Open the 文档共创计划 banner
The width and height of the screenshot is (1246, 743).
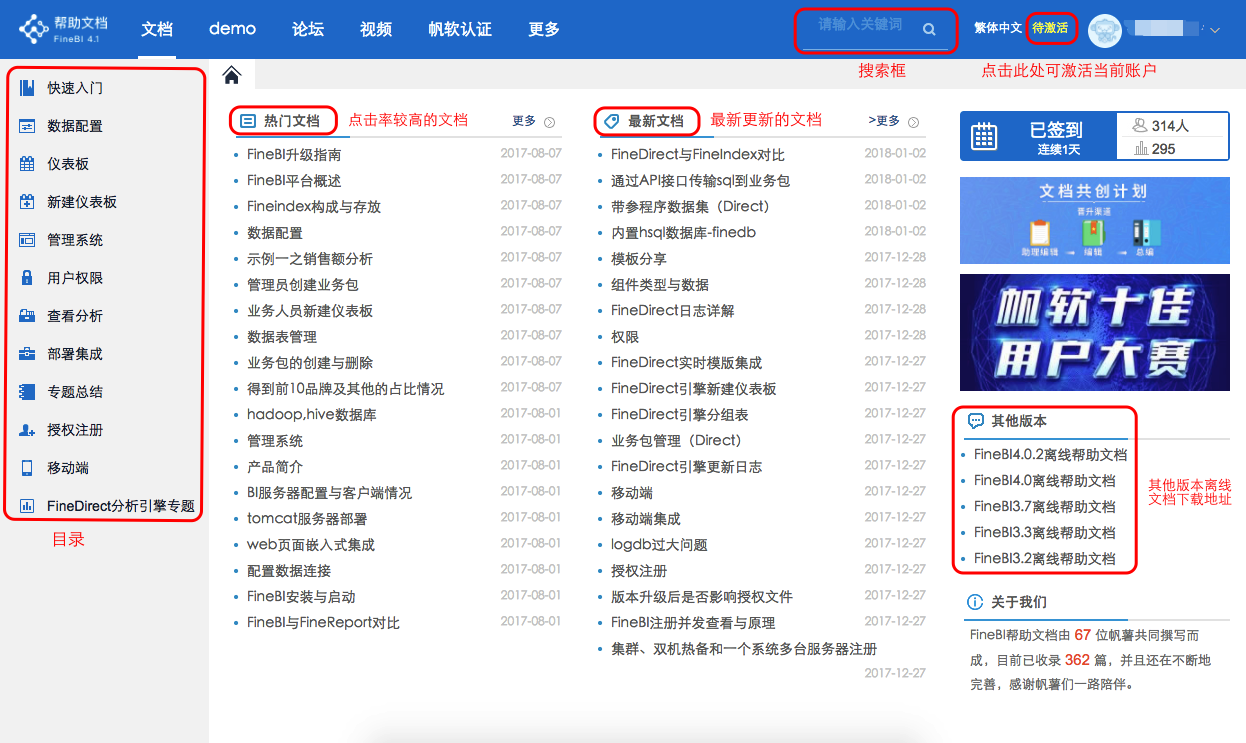(1094, 220)
